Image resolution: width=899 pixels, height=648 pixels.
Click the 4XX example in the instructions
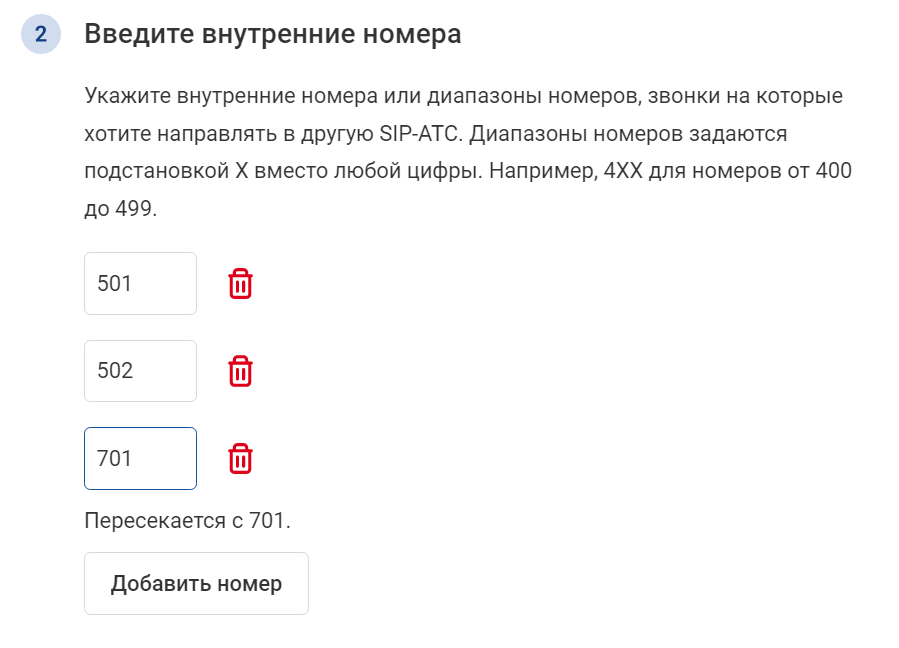click(623, 171)
